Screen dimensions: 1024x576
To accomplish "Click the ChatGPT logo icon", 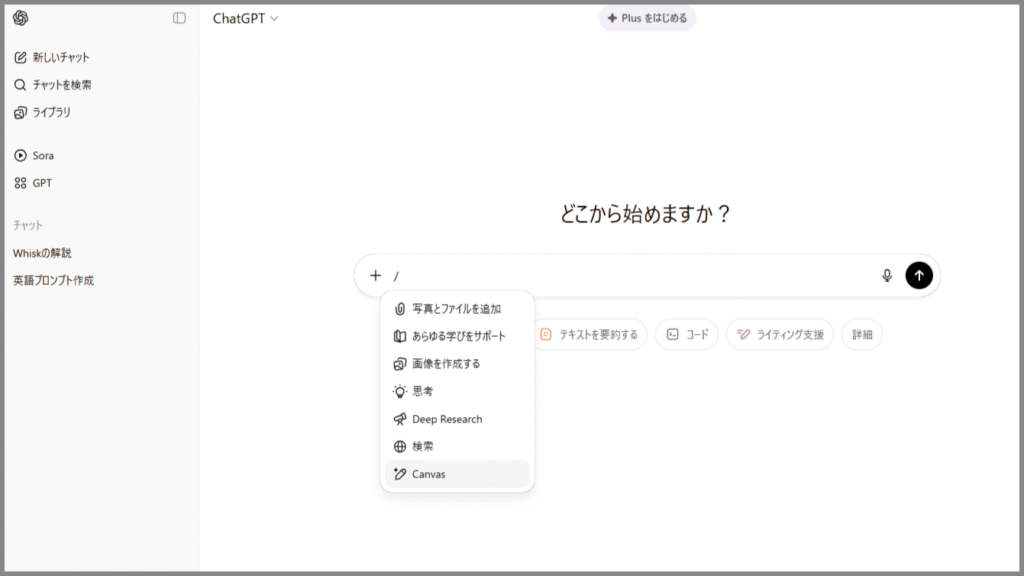I will pyautogui.click(x=21, y=18).
